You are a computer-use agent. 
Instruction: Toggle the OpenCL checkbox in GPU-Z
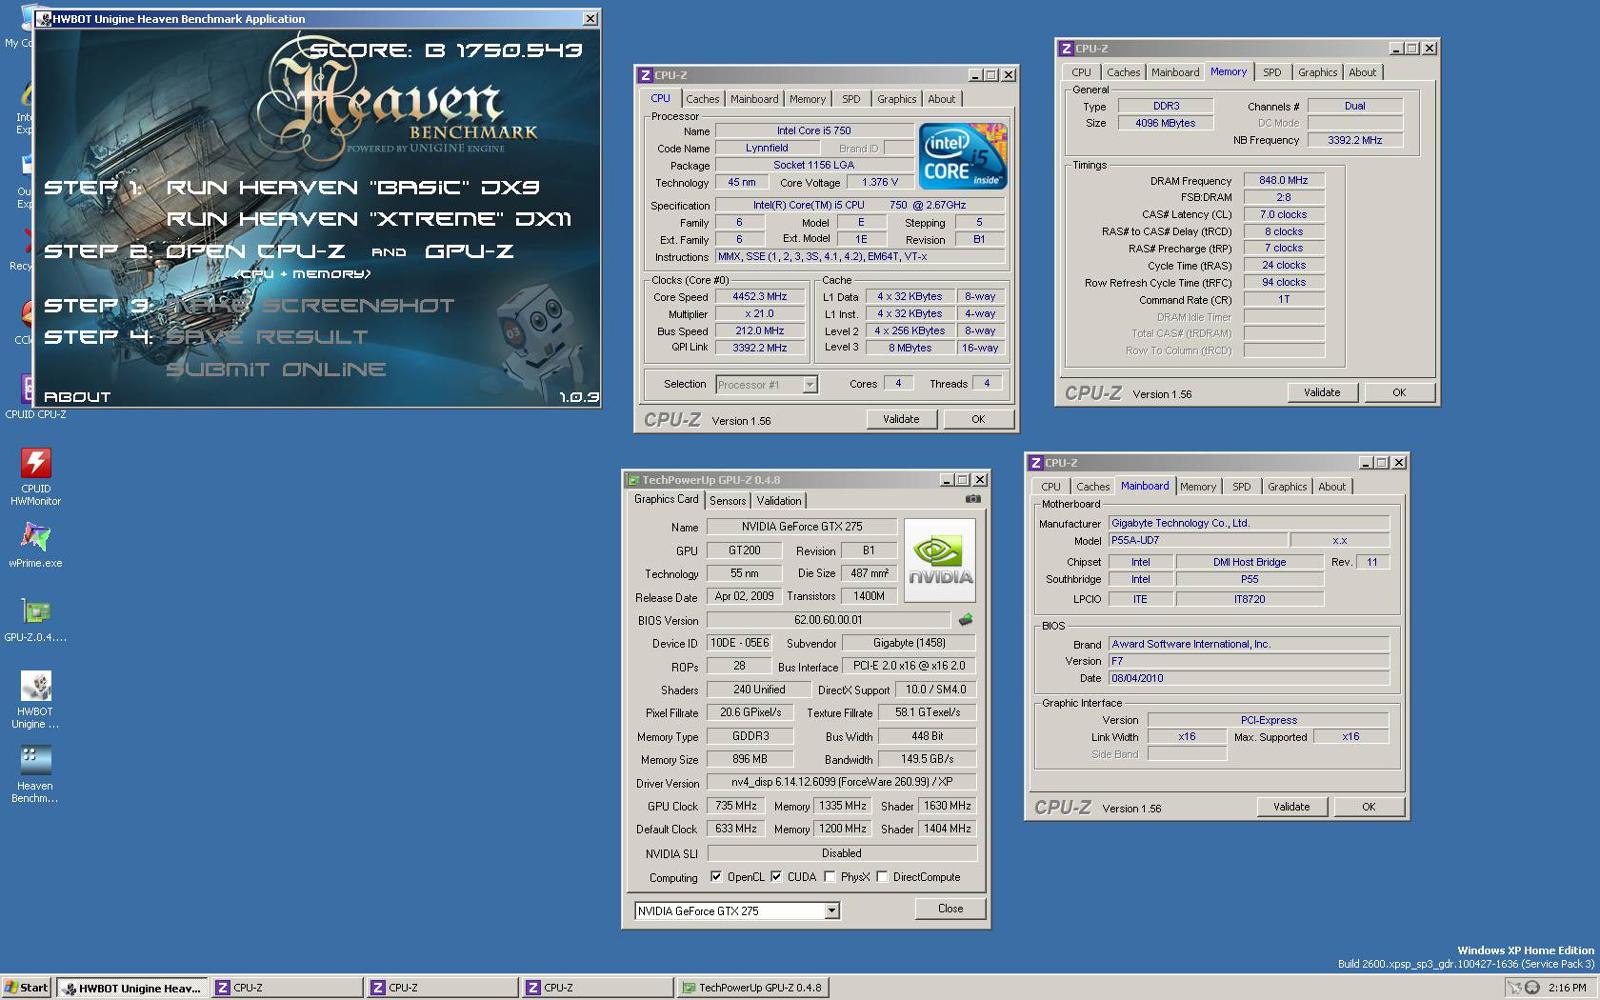(x=716, y=876)
